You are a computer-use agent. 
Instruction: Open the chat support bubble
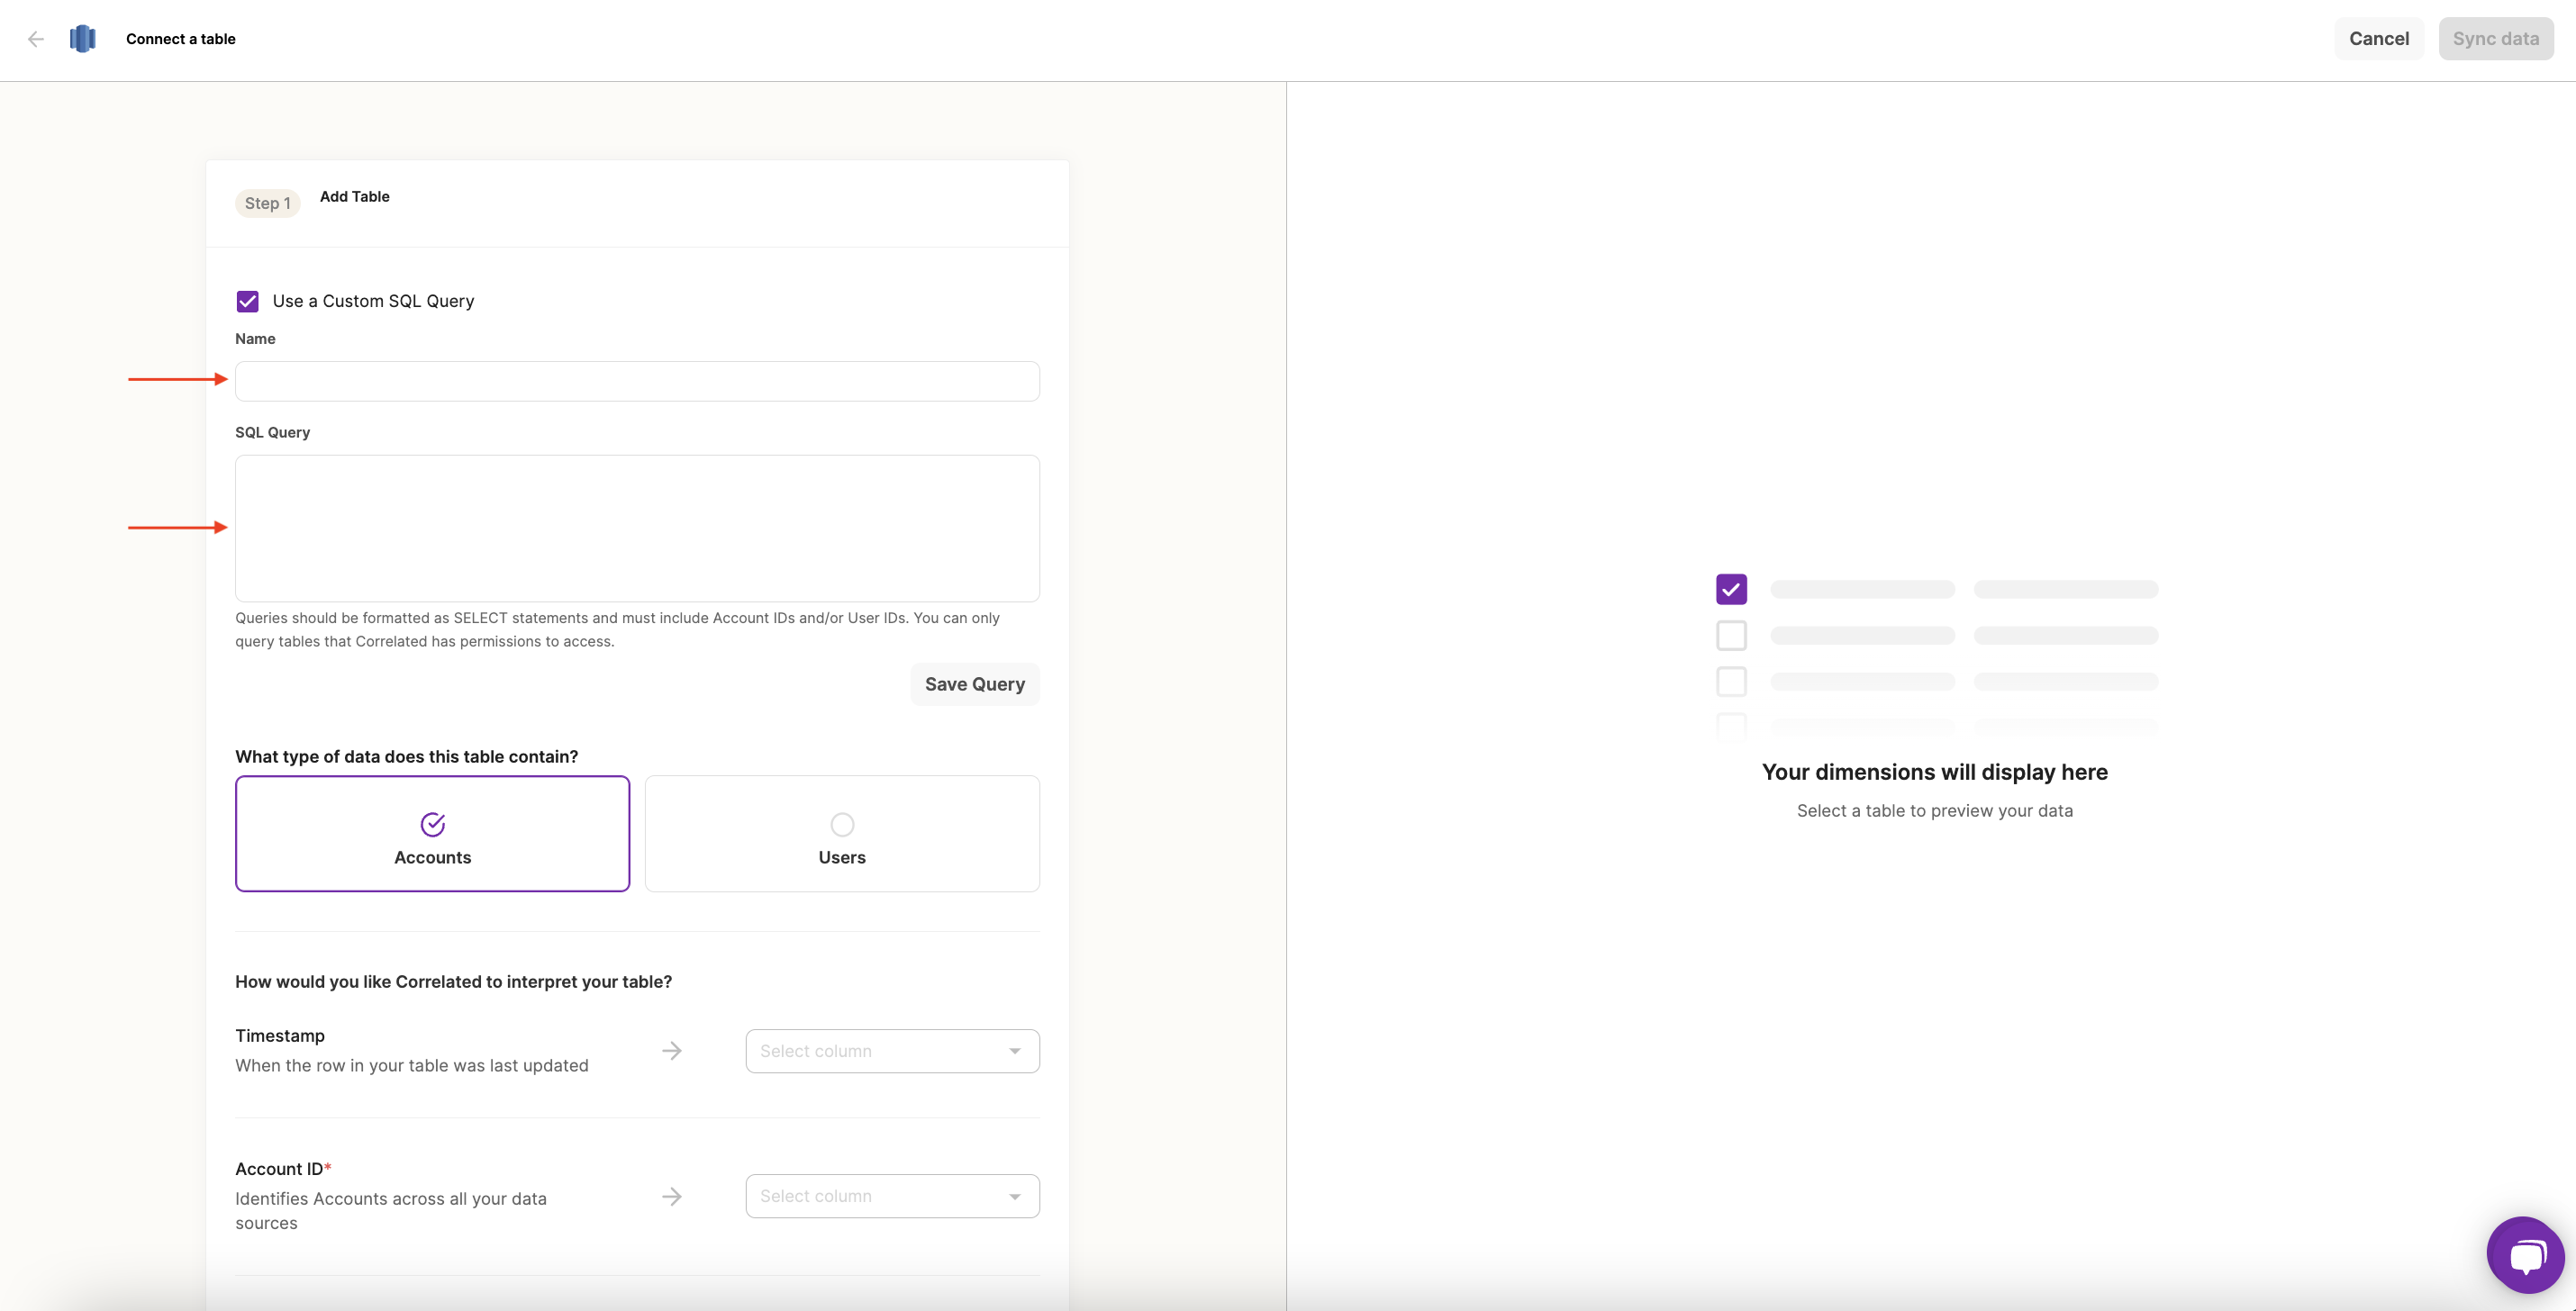point(2525,1254)
